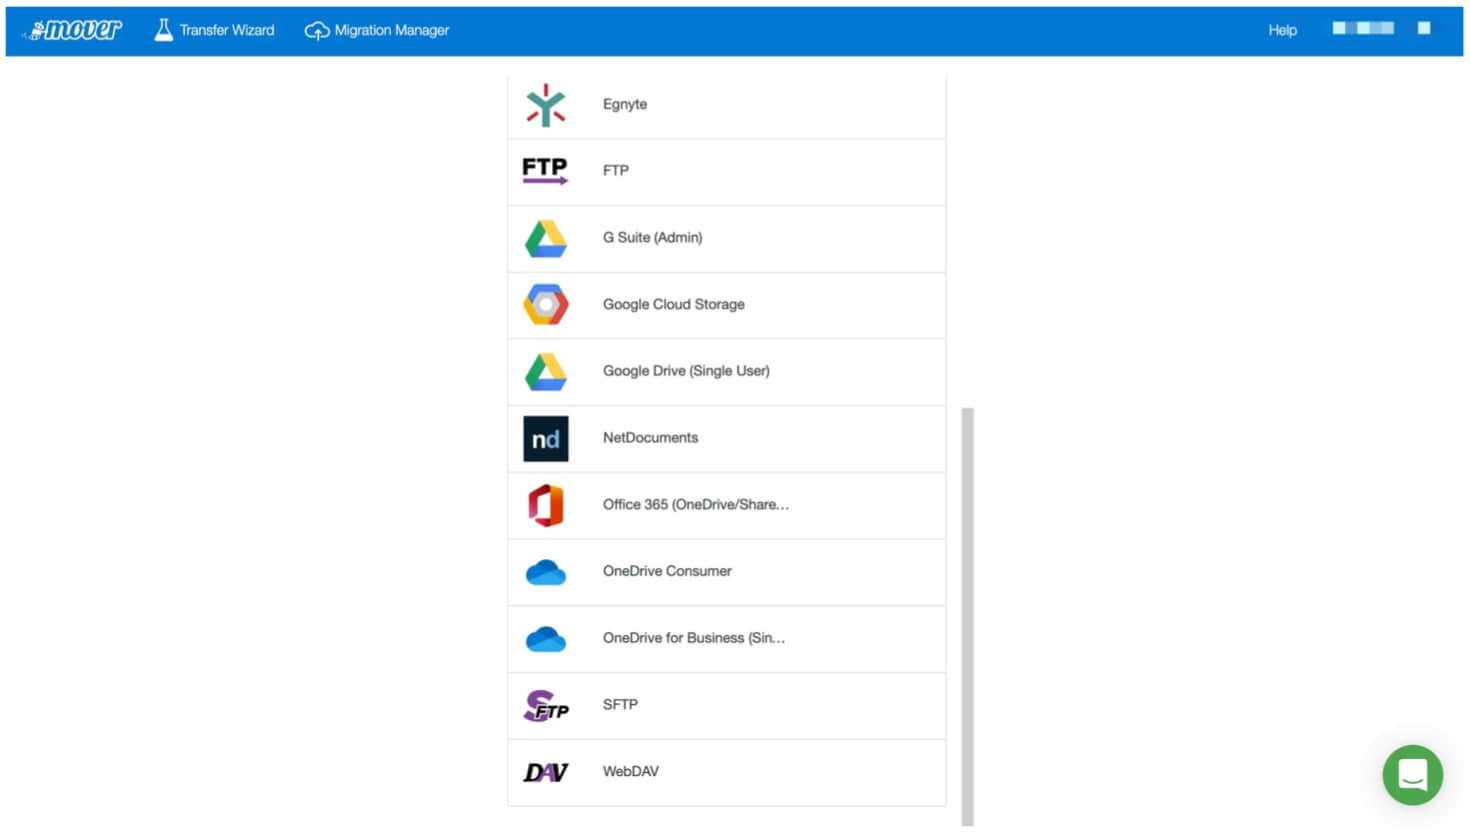Image resolution: width=1470 pixels, height=832 pixels.
Task: Choose Google Cloud Storage text label
Action: pyautogui.click(x=674, y=305)
